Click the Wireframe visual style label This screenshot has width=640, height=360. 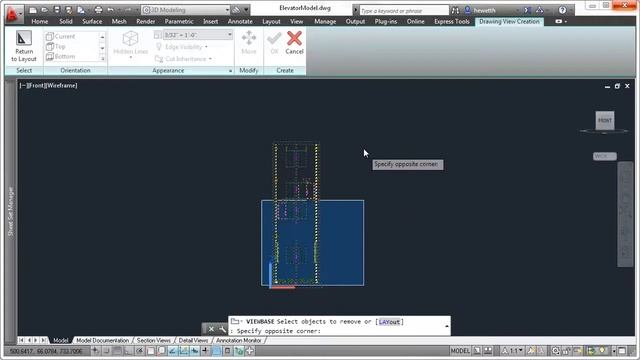tap(61, 85)
